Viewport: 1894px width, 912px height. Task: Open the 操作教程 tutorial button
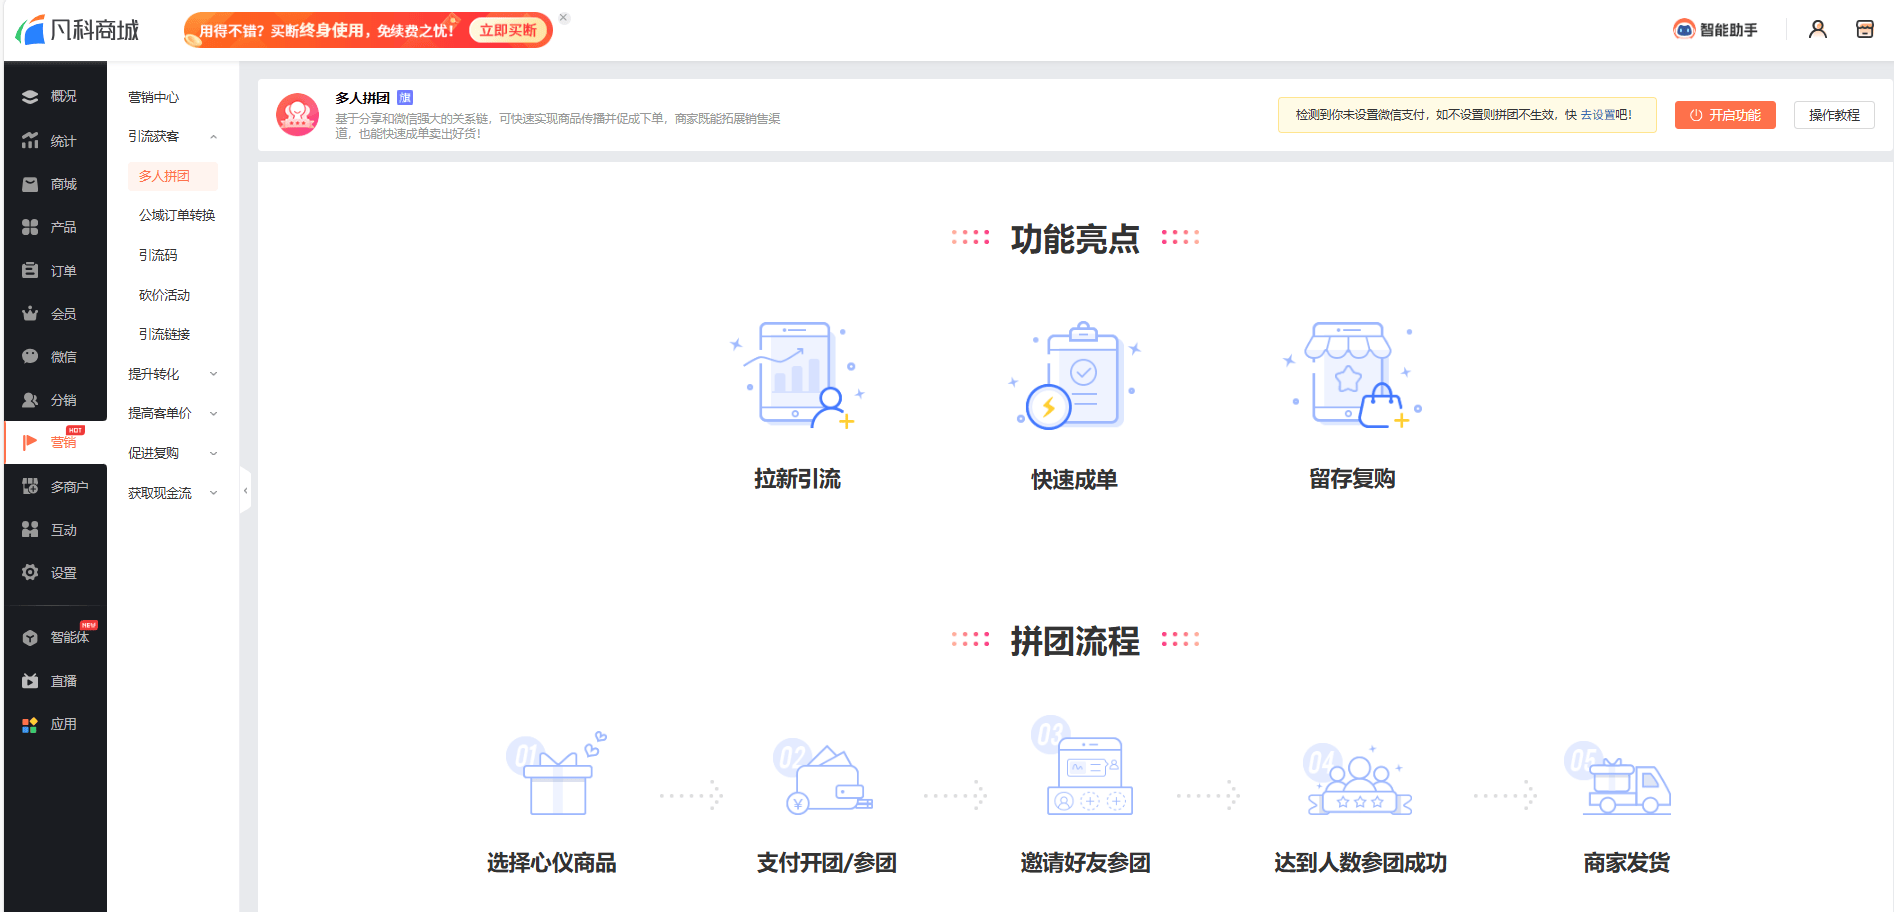(1833, 115)
